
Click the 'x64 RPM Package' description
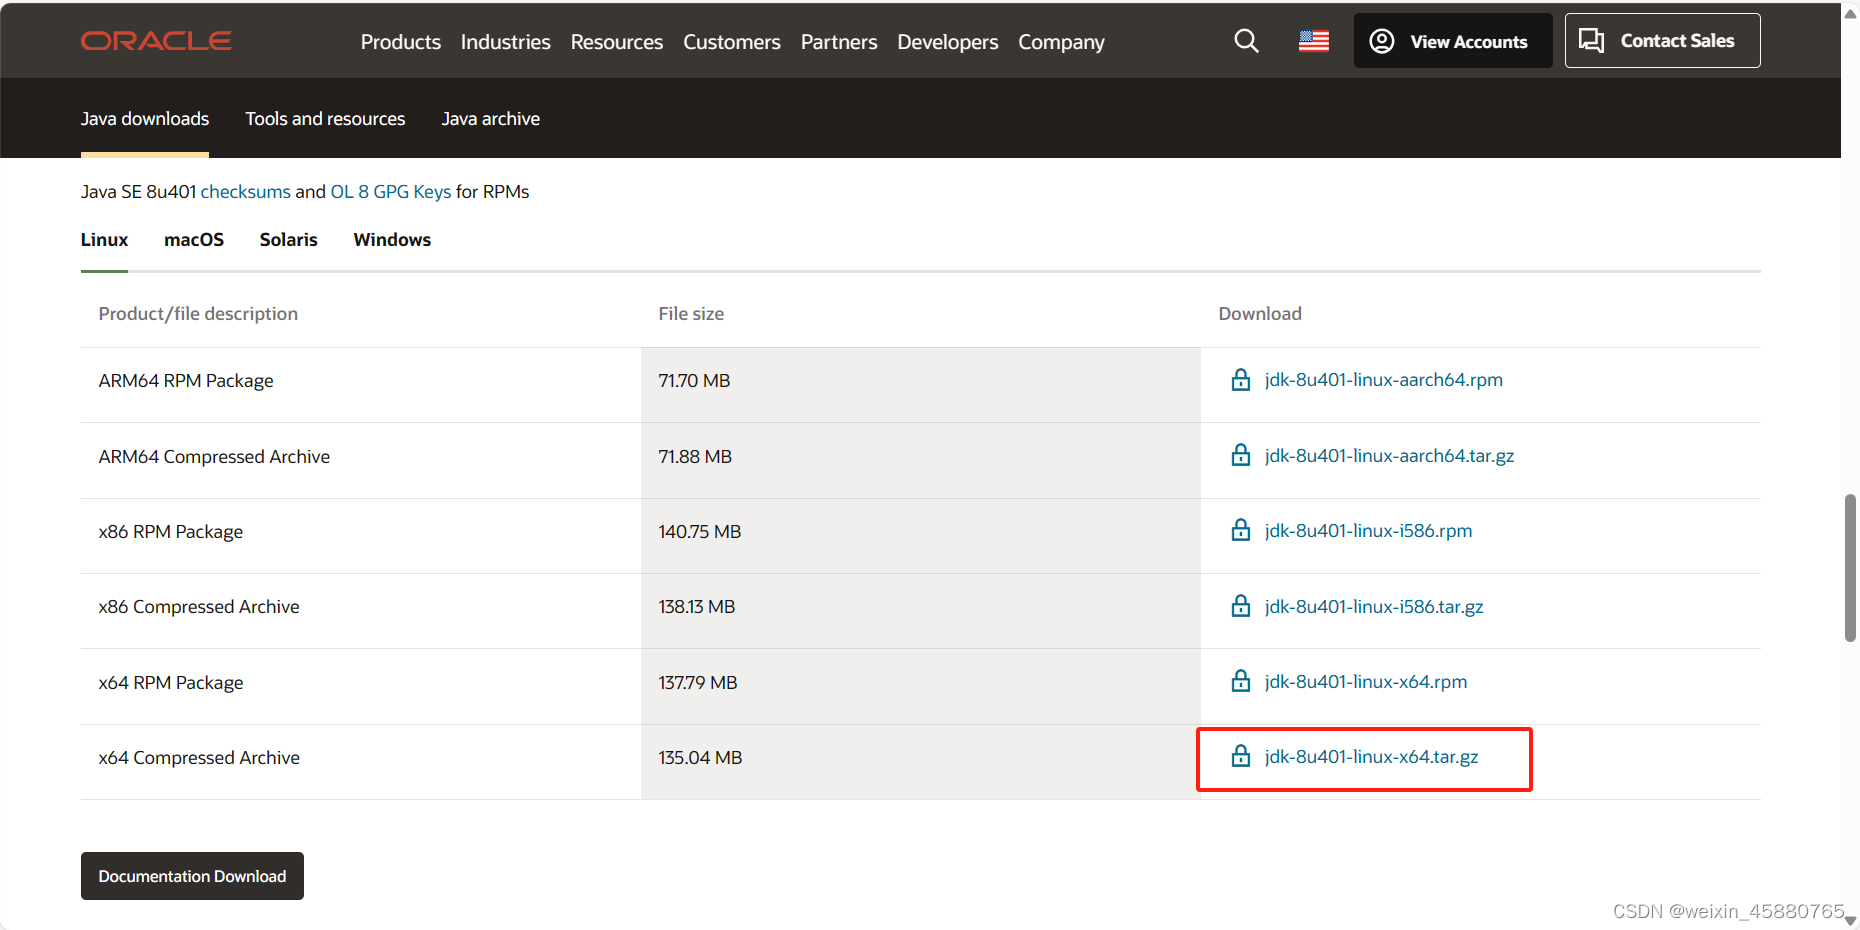click(171, 683)
